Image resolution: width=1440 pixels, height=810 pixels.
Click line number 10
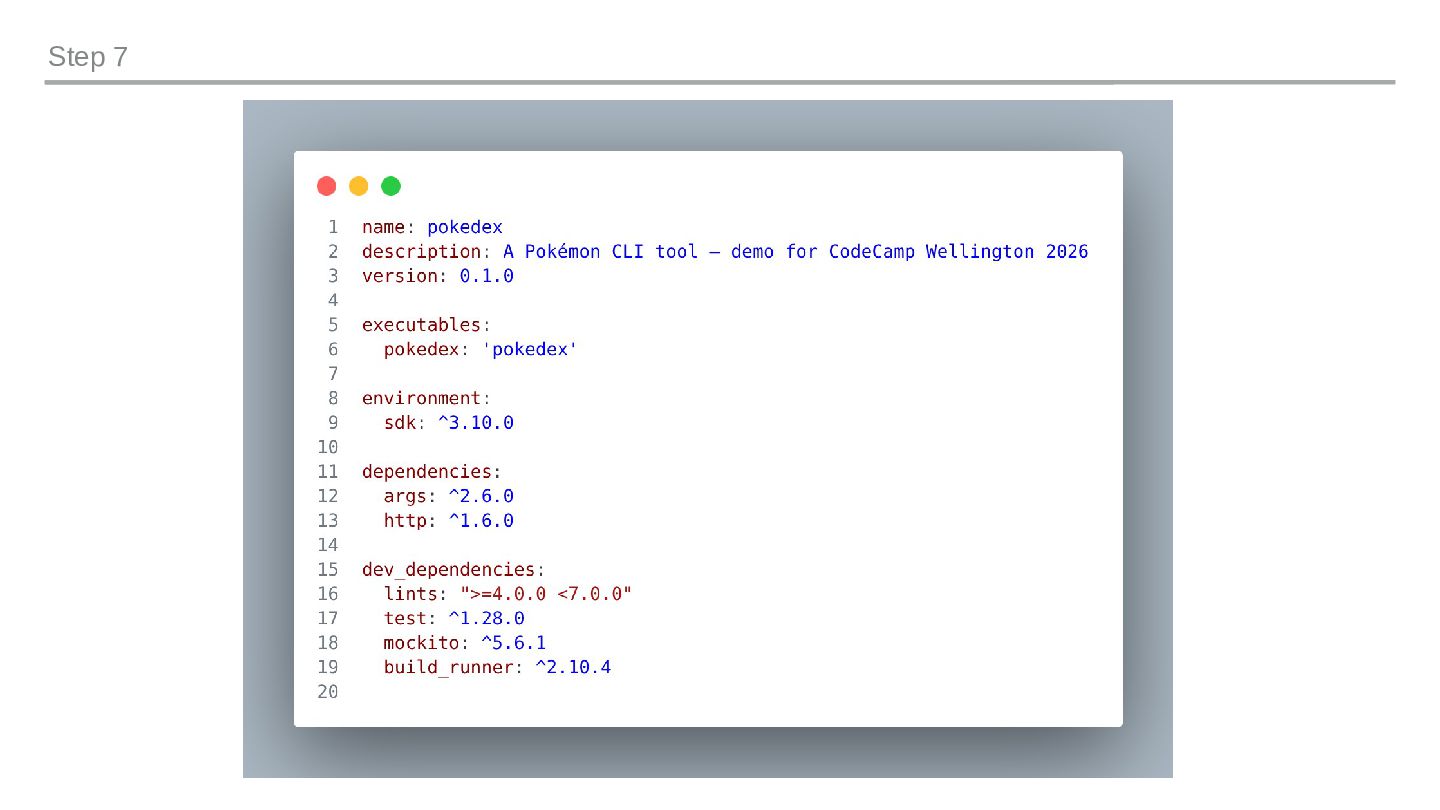[328, 447]
